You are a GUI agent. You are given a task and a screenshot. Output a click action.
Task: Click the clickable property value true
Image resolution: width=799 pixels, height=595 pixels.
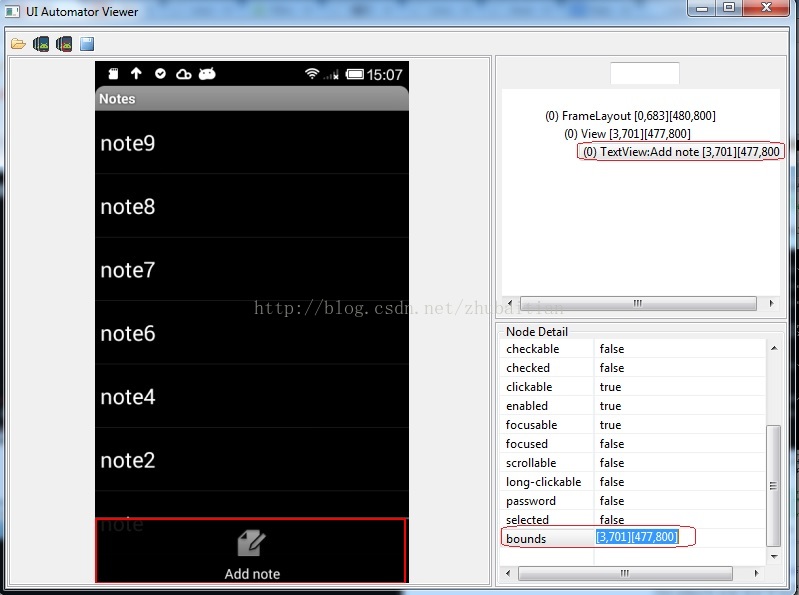click(x=610, y=387)
